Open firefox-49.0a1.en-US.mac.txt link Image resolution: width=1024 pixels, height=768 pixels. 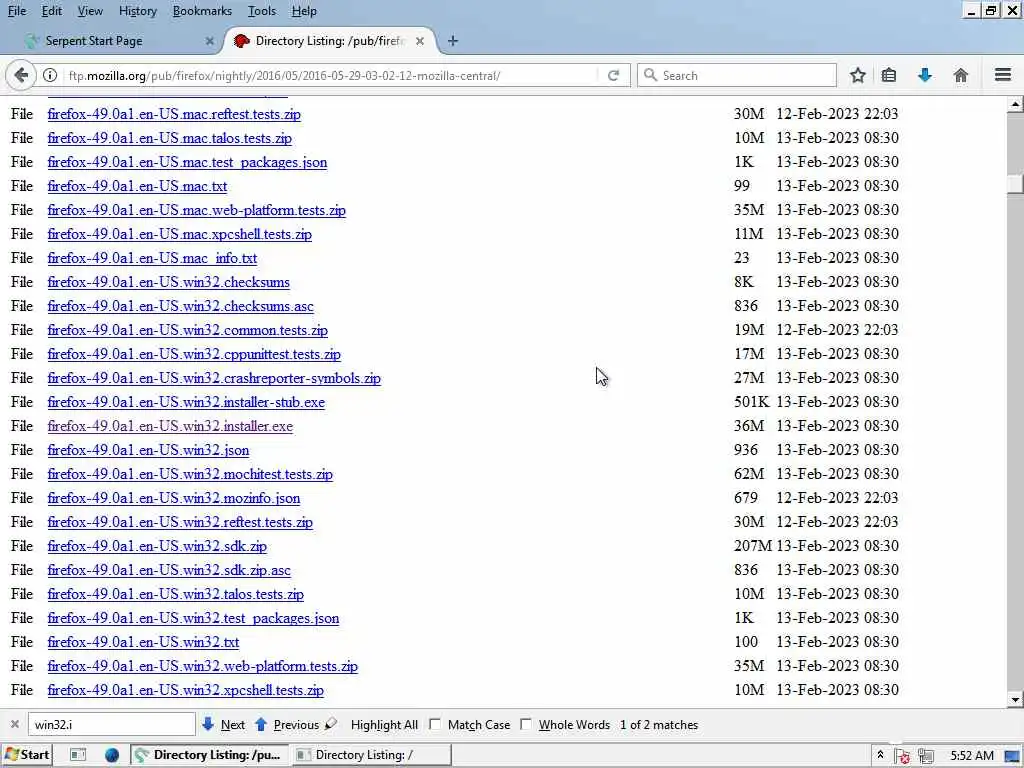tap(137, 186)
